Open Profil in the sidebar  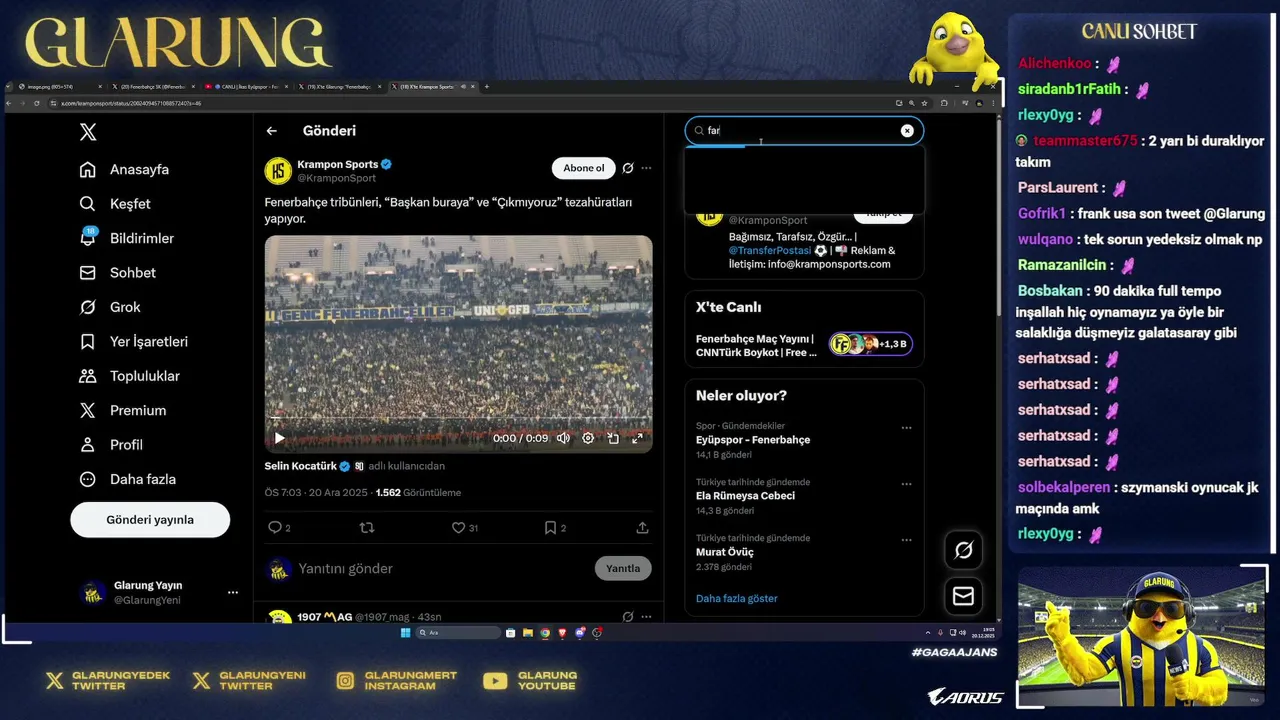pos(111,444)
